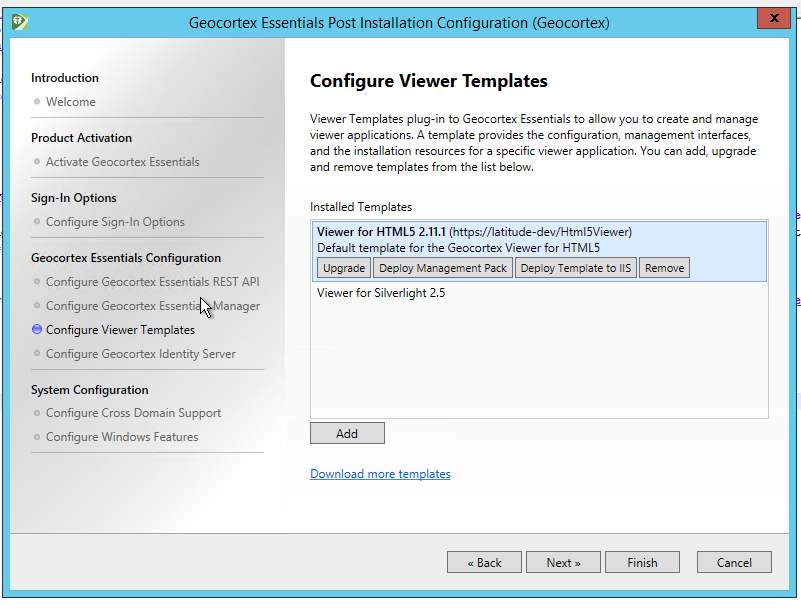Remove the HTML5 viewer template
The width and height of the screenshot is (801, 609).
(664, 268)
